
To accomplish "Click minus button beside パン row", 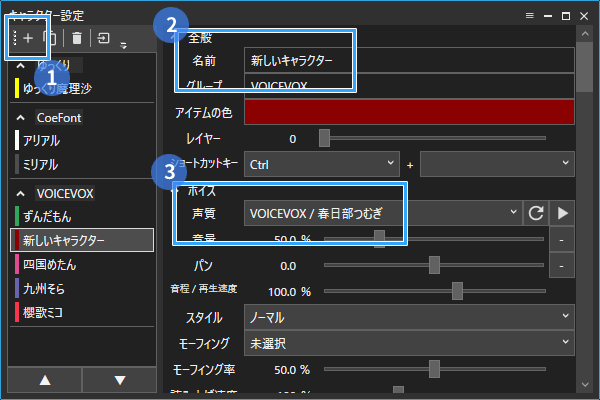I will 561,265.
